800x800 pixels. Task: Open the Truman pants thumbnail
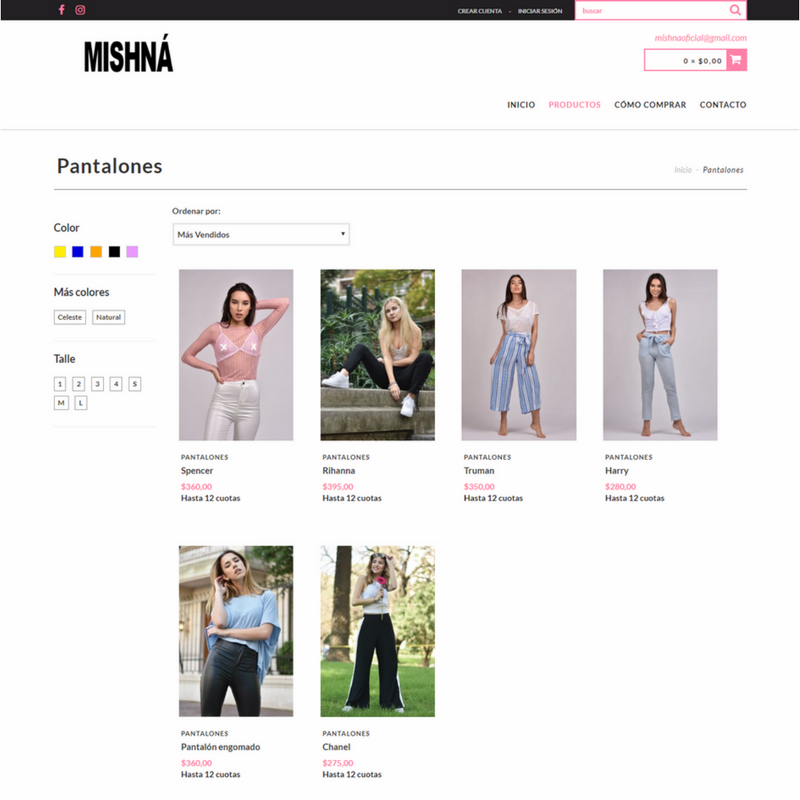[x=519, y=355]
